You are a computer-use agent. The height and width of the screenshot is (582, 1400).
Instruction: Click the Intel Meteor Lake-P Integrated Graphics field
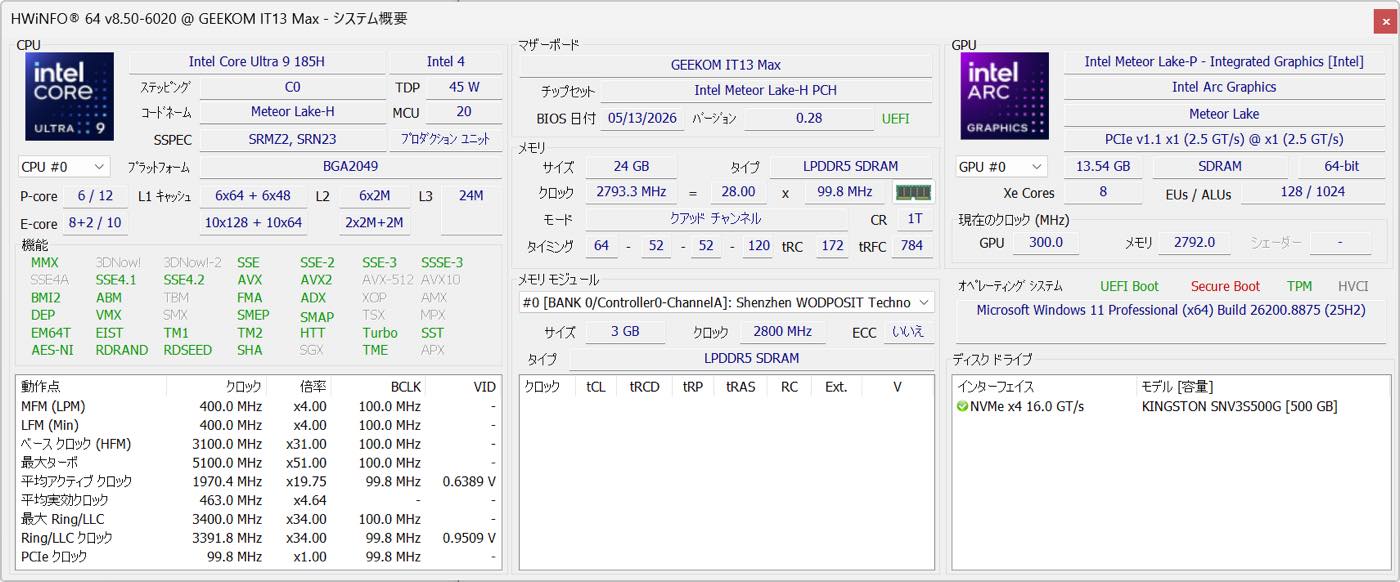click(x=1224, y=62)
